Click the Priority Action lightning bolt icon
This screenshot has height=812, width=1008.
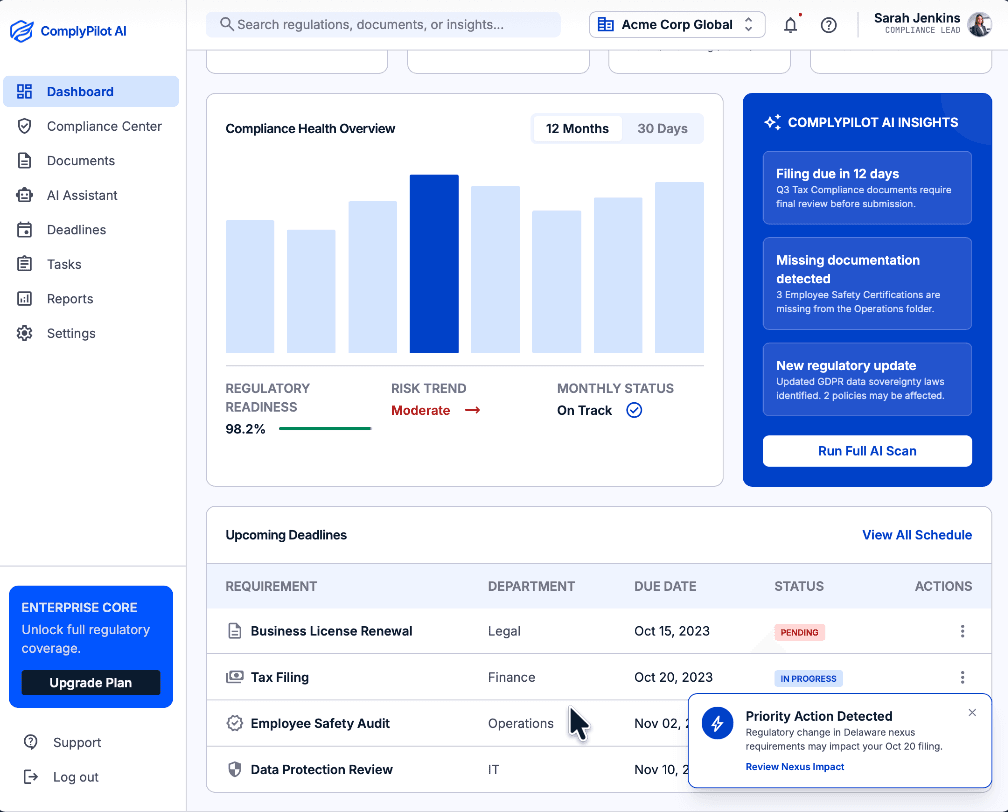pos(717,723)
